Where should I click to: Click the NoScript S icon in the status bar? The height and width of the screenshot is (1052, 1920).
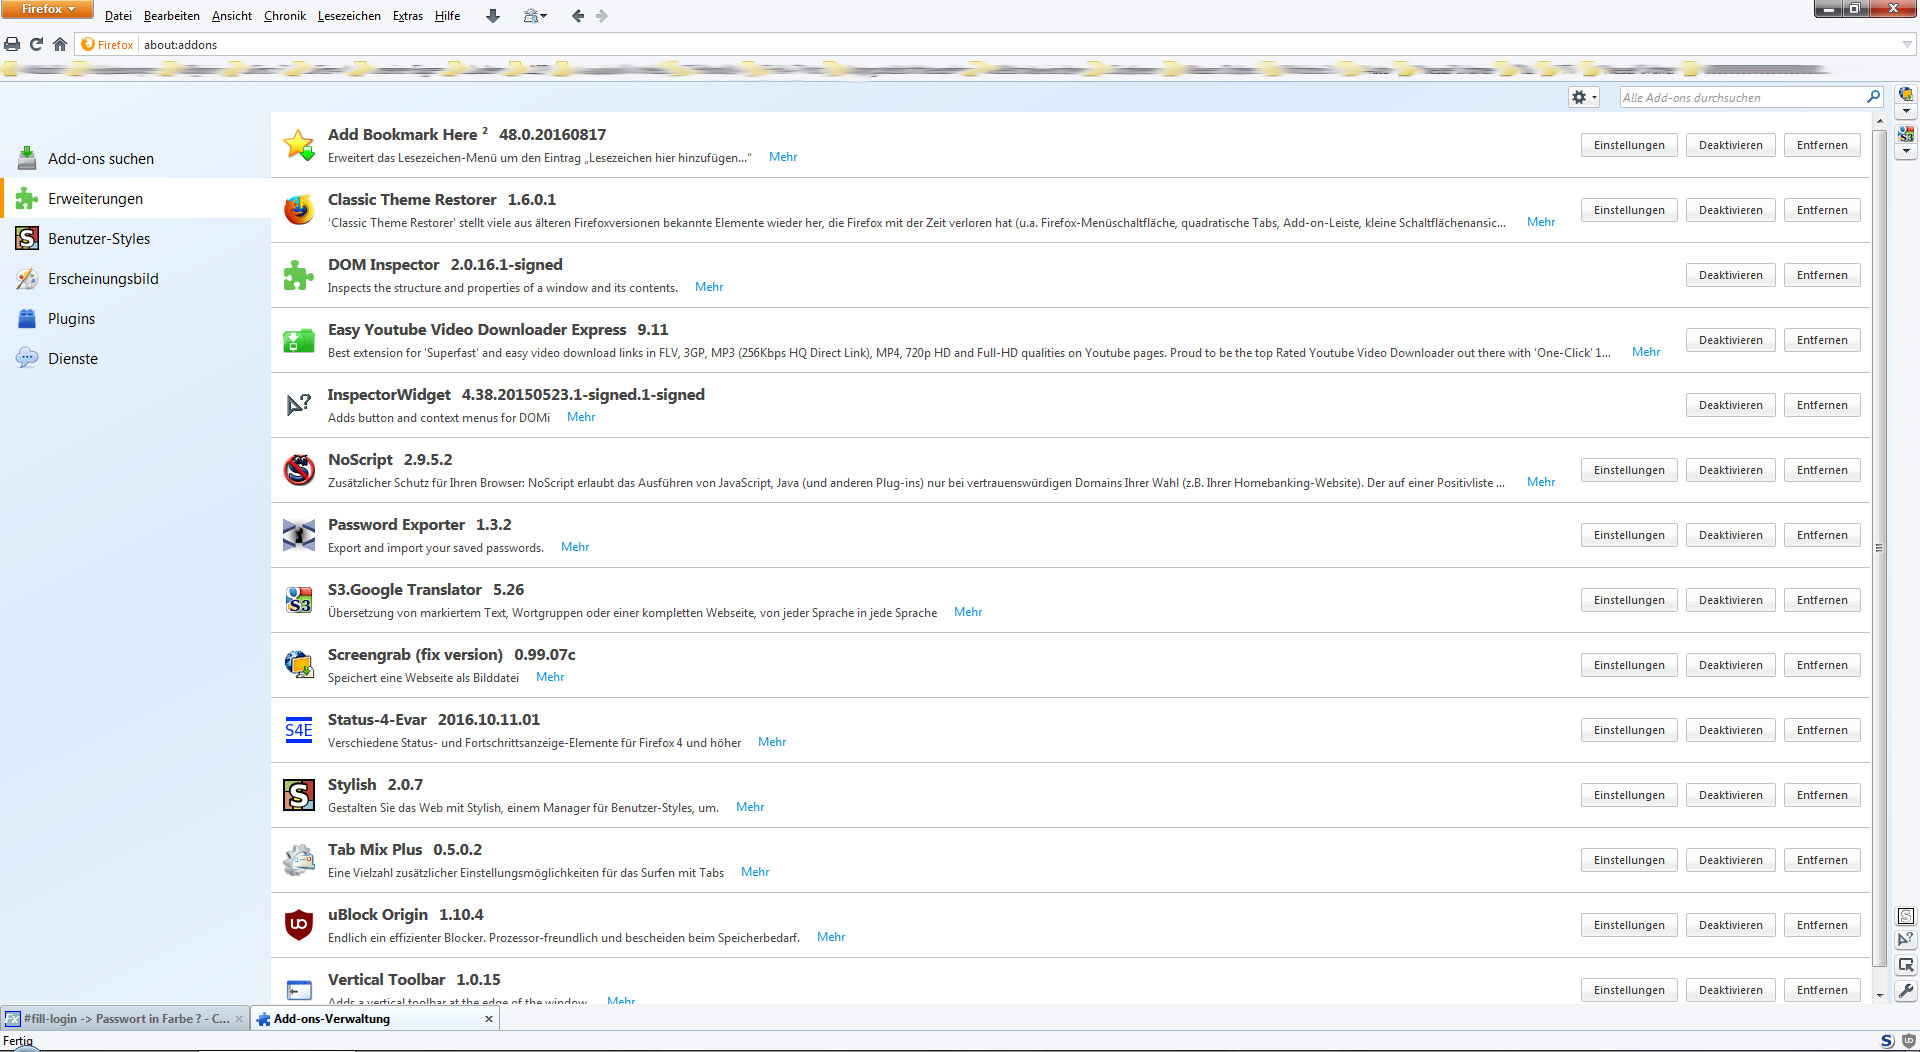click(x=1887, y=1041)
